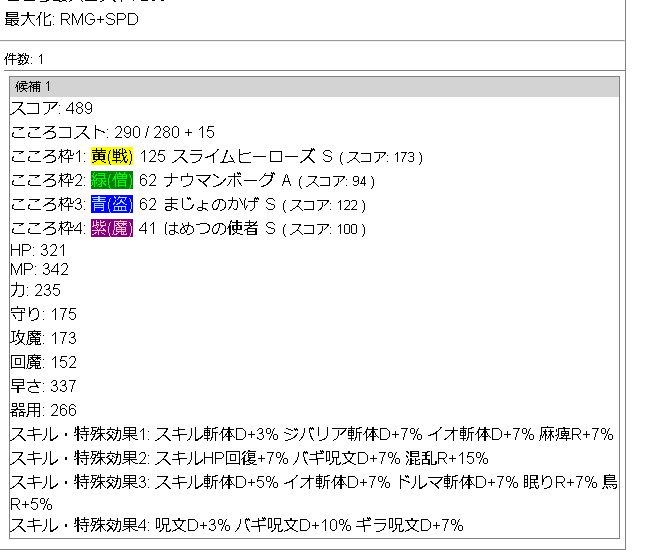645x554 pixels.
Task: Click the スキル・特殊効果4 line
Action: point(237,525)
